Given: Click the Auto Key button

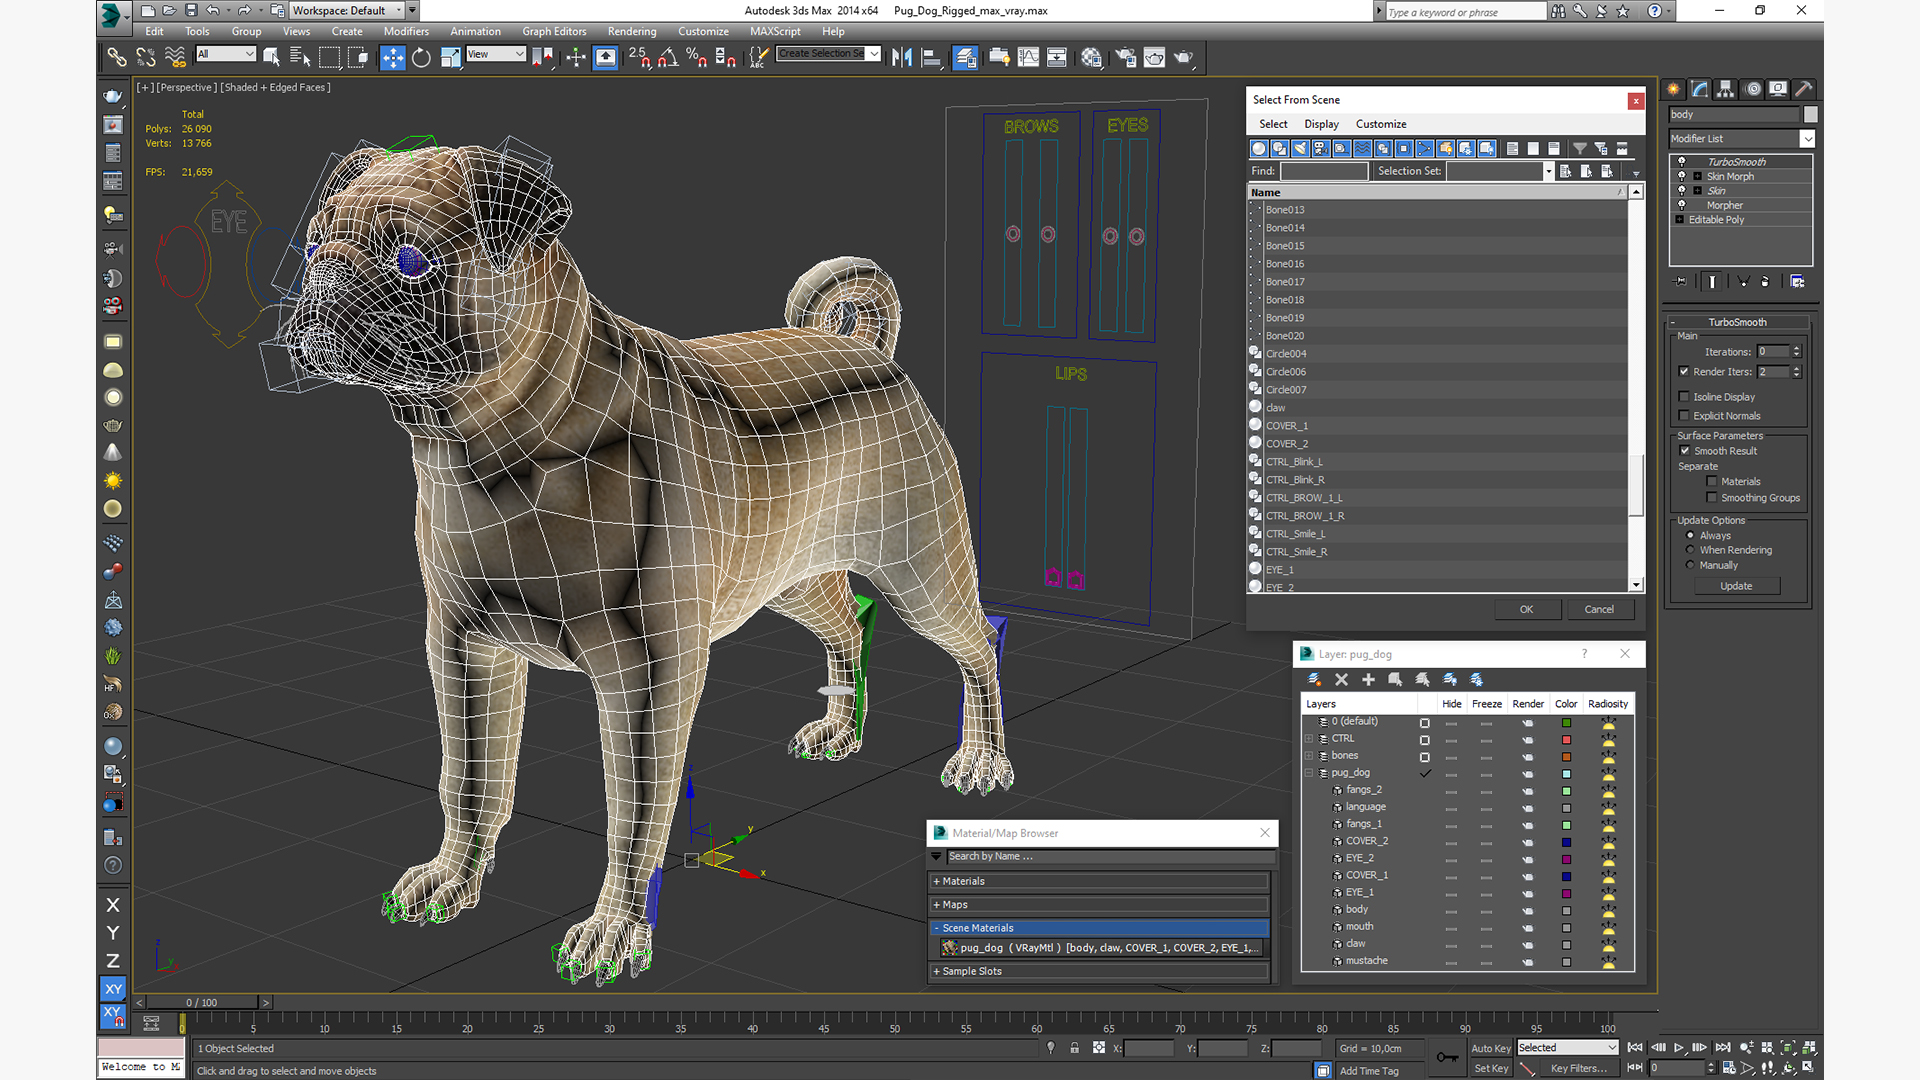Looking at the screenshot, I should [x=1490, y=1049].
